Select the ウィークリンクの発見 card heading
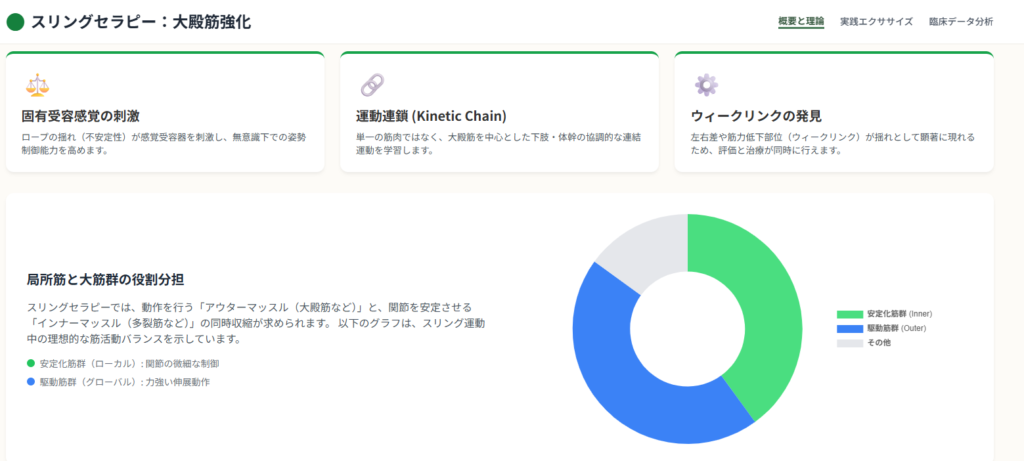Image resolution: width=1024 pixels, height=461 pixels. pos(756,116)
